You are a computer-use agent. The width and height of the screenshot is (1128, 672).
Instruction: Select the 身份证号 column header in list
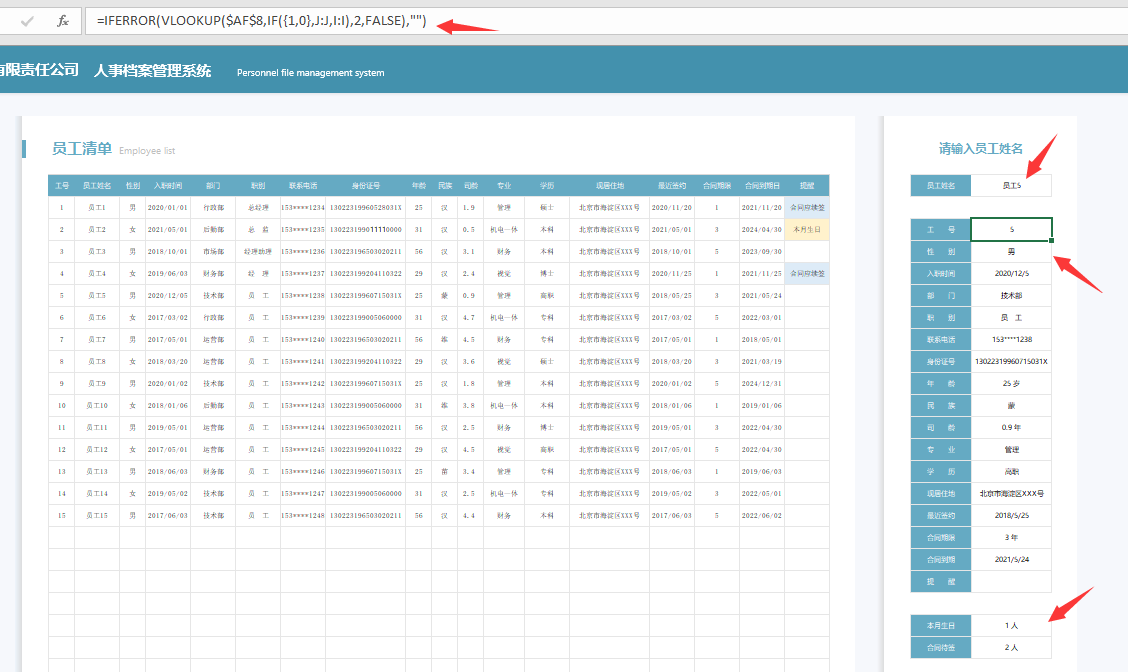click(x=365, y=186)
